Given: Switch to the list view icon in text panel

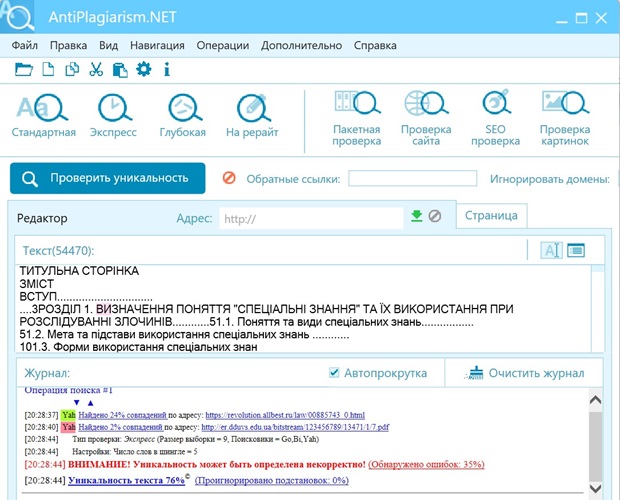Looking at the screenshot, I should click(x=576, y=250).
